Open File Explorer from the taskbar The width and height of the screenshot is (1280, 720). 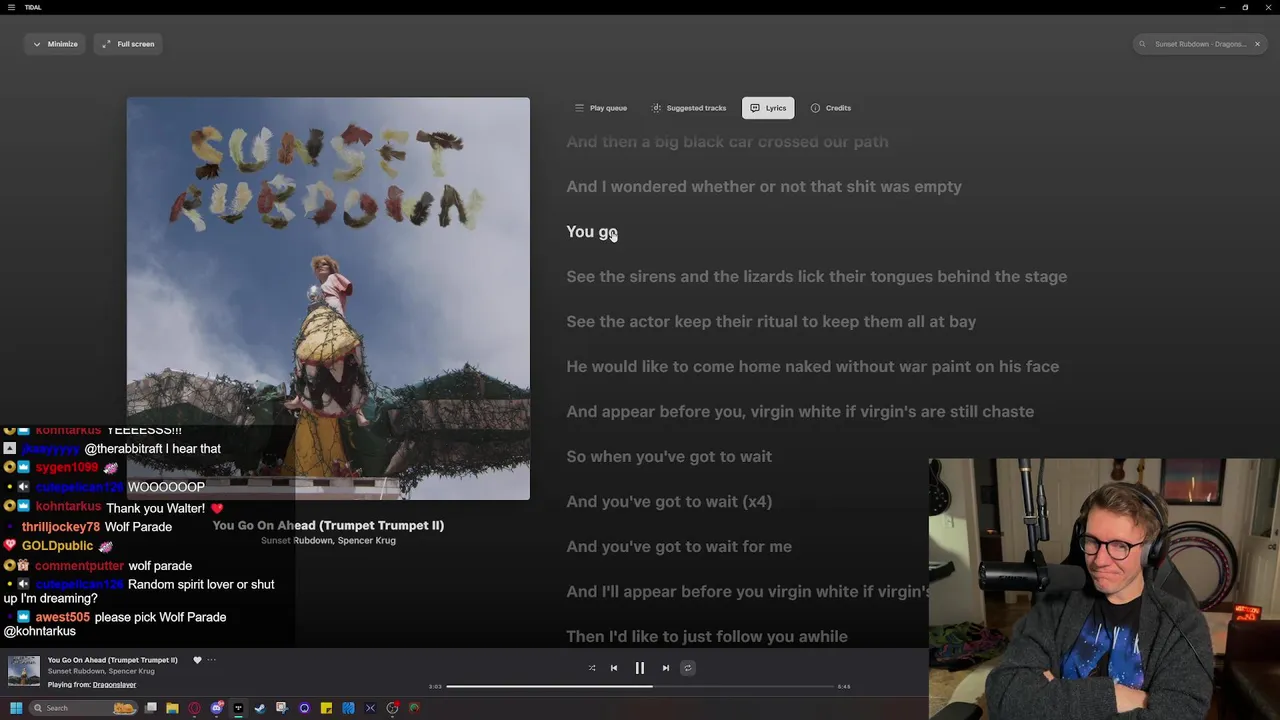(172, 708)
